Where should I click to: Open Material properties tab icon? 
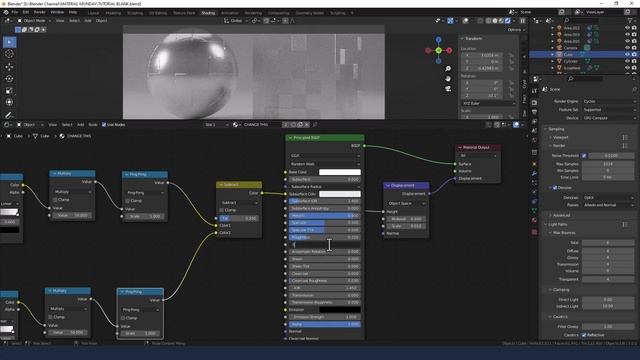pos(534,220)
